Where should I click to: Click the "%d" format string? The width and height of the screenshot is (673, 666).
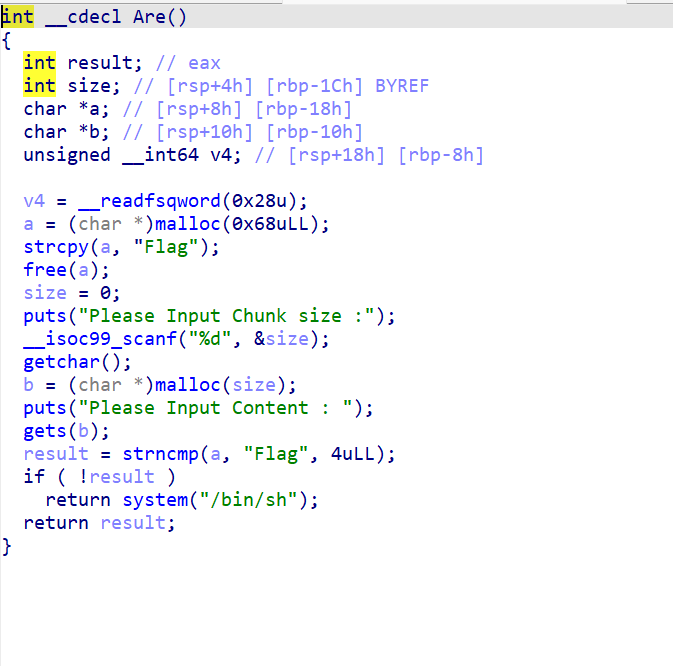coord(209,339)
